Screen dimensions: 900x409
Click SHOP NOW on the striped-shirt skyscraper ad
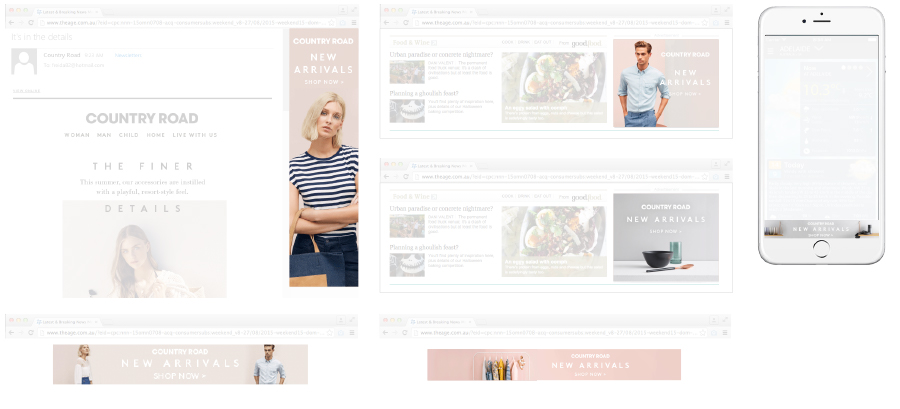[324, 82]
